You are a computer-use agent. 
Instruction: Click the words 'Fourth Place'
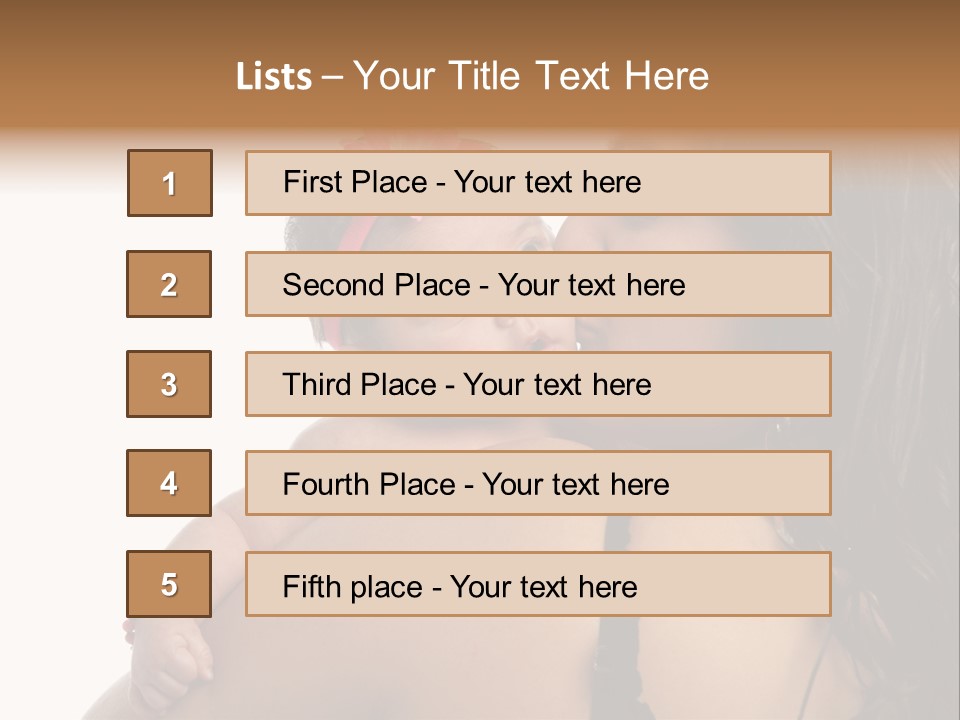[369, 484]
